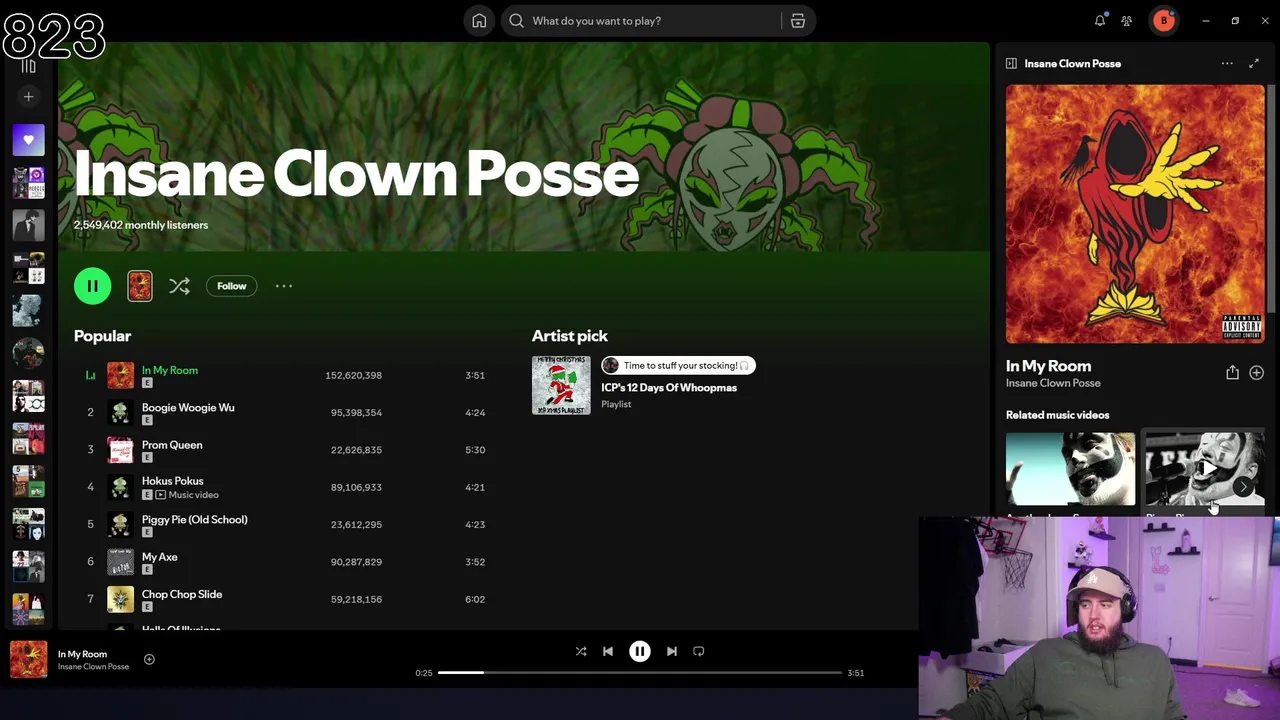Click the 2,549,402 monthly listeners text
Screen dimensions: 1280x720
click(141, 225)
